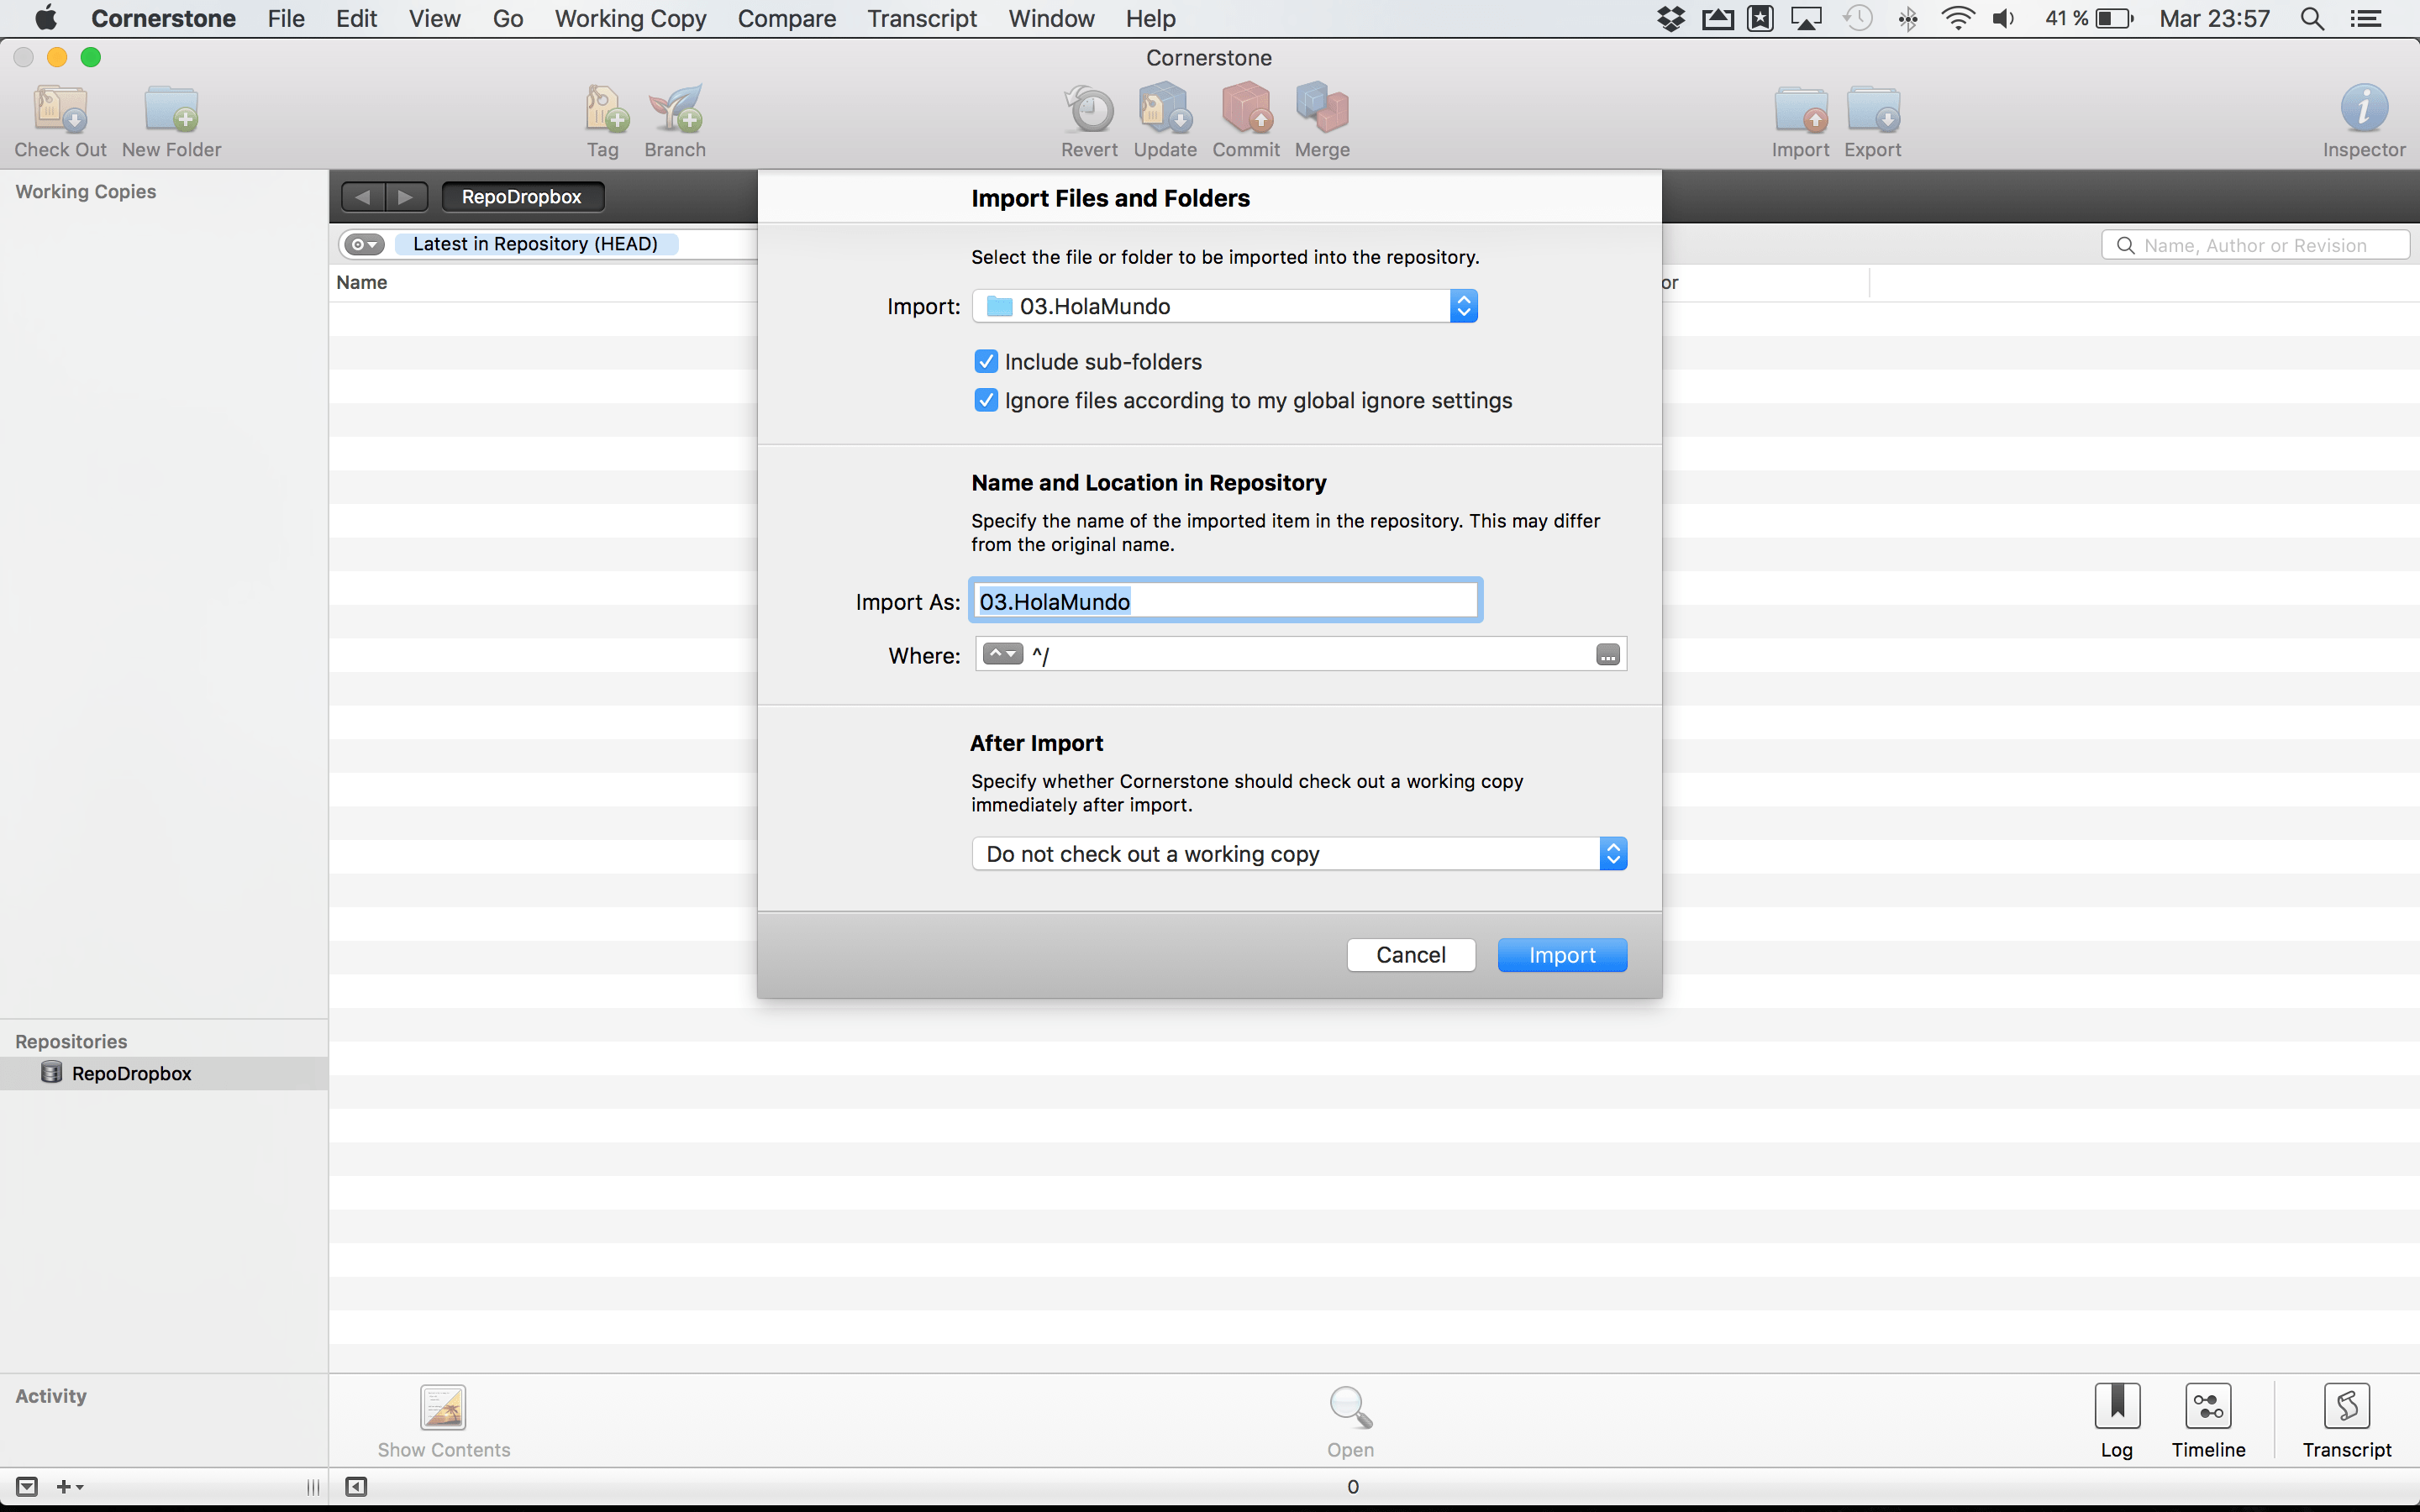Screen dimensions: 2420x1512
Task: Open the Inspector panel icon
Action: click(2364, 108)
